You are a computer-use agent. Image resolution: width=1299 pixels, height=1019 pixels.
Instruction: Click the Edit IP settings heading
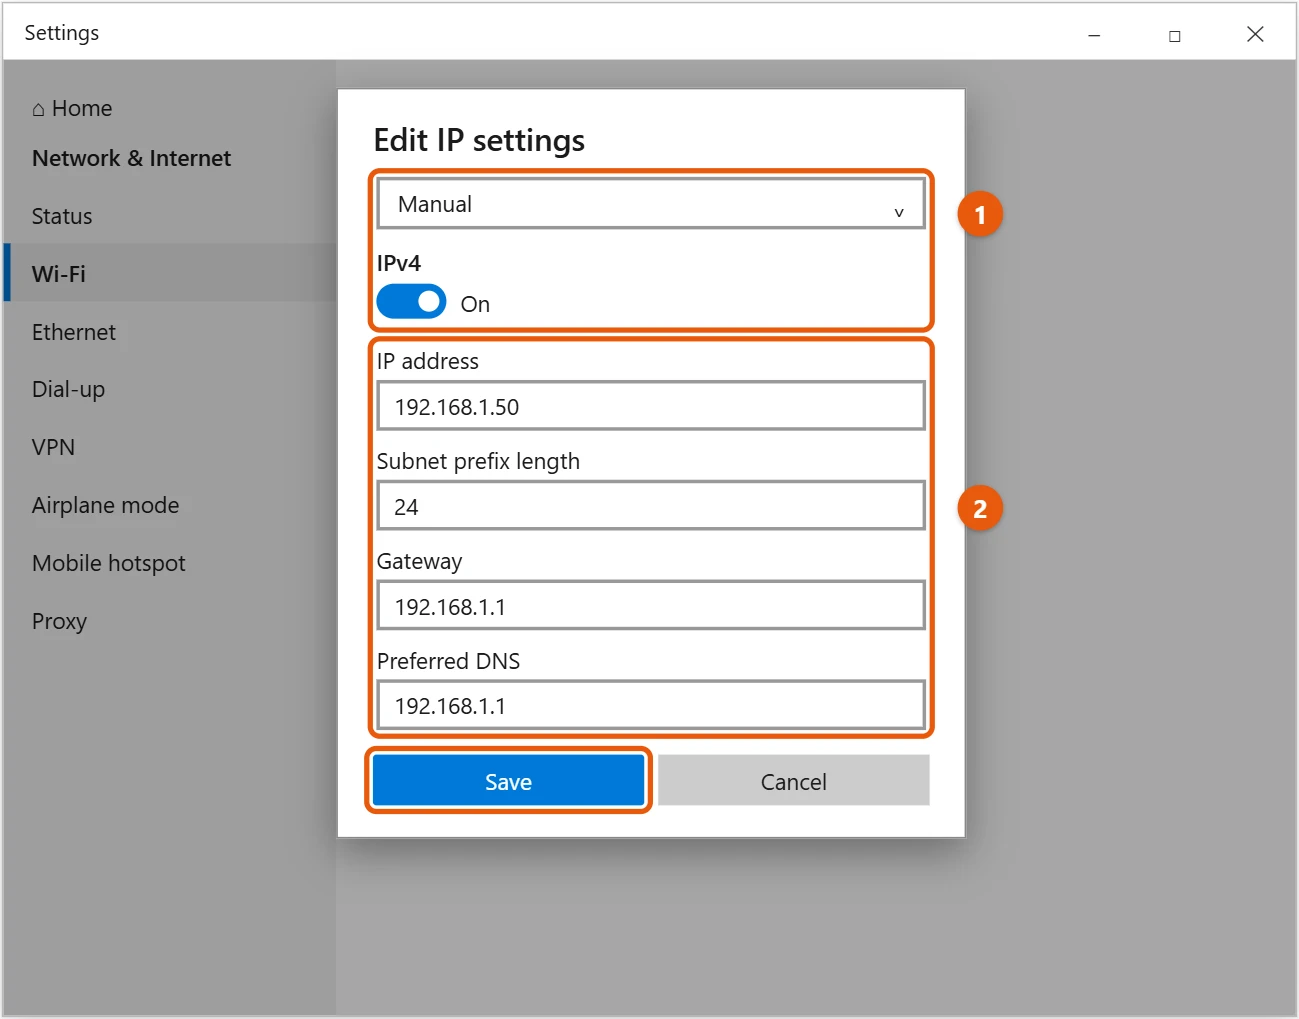click(x=479, y=140)
